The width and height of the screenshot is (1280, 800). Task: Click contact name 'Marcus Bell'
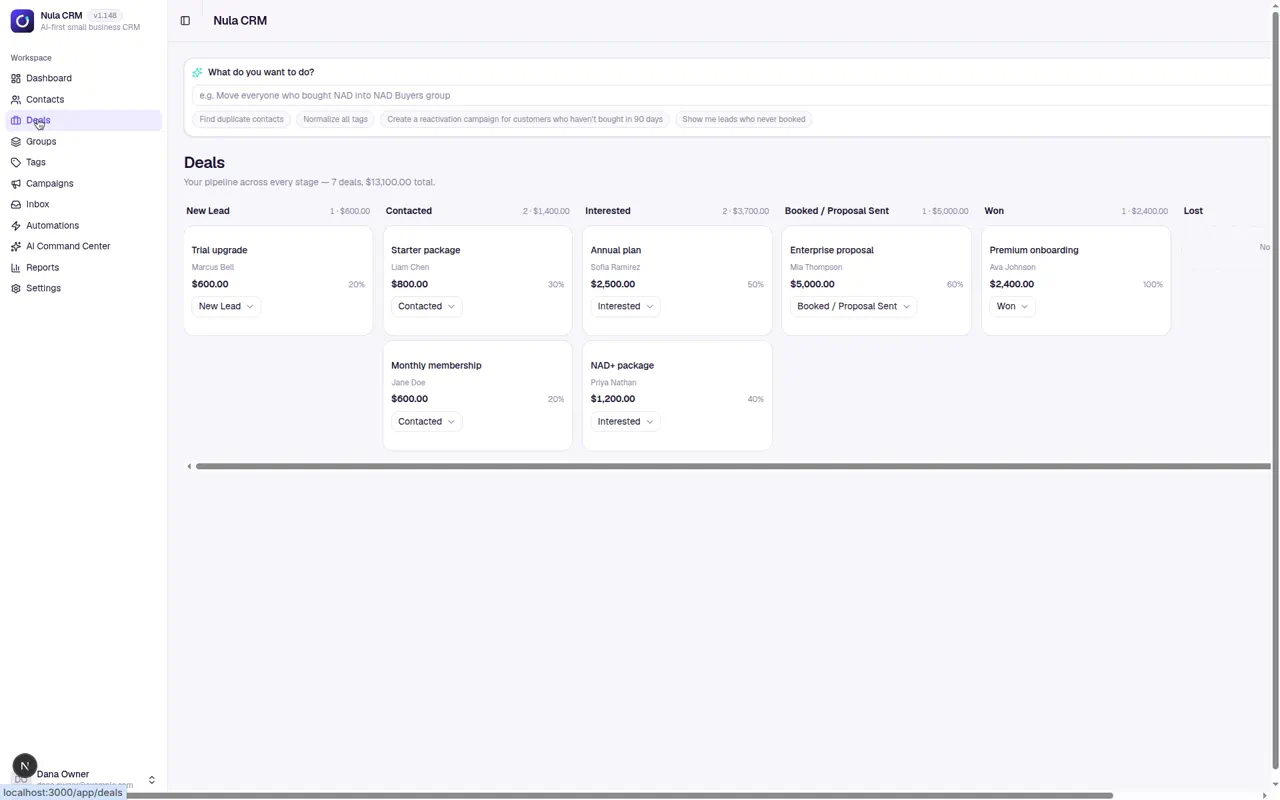click(213, 267)
